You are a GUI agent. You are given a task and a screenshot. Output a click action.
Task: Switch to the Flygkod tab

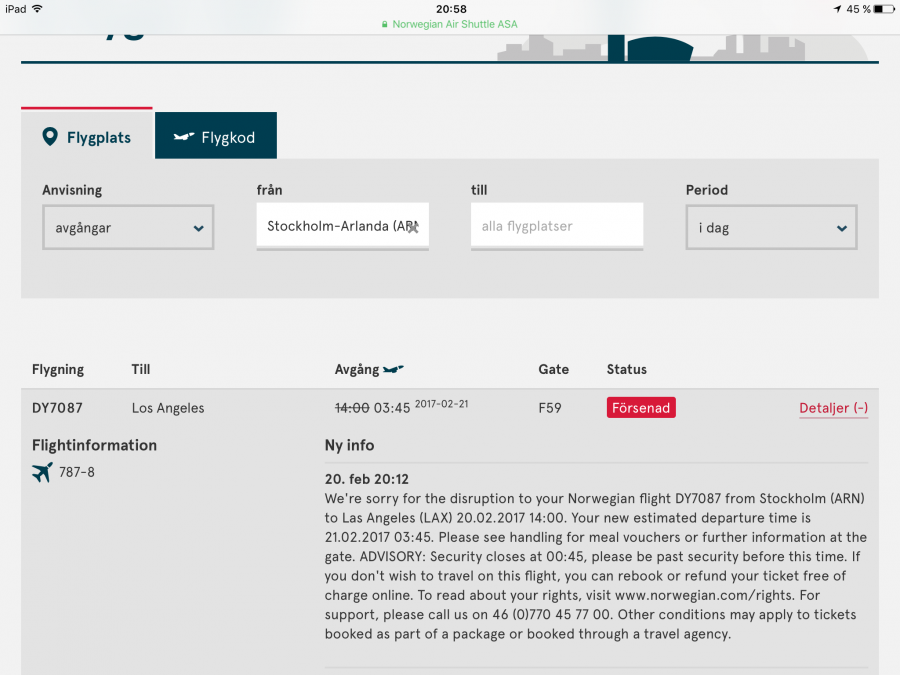pos(215,137)
